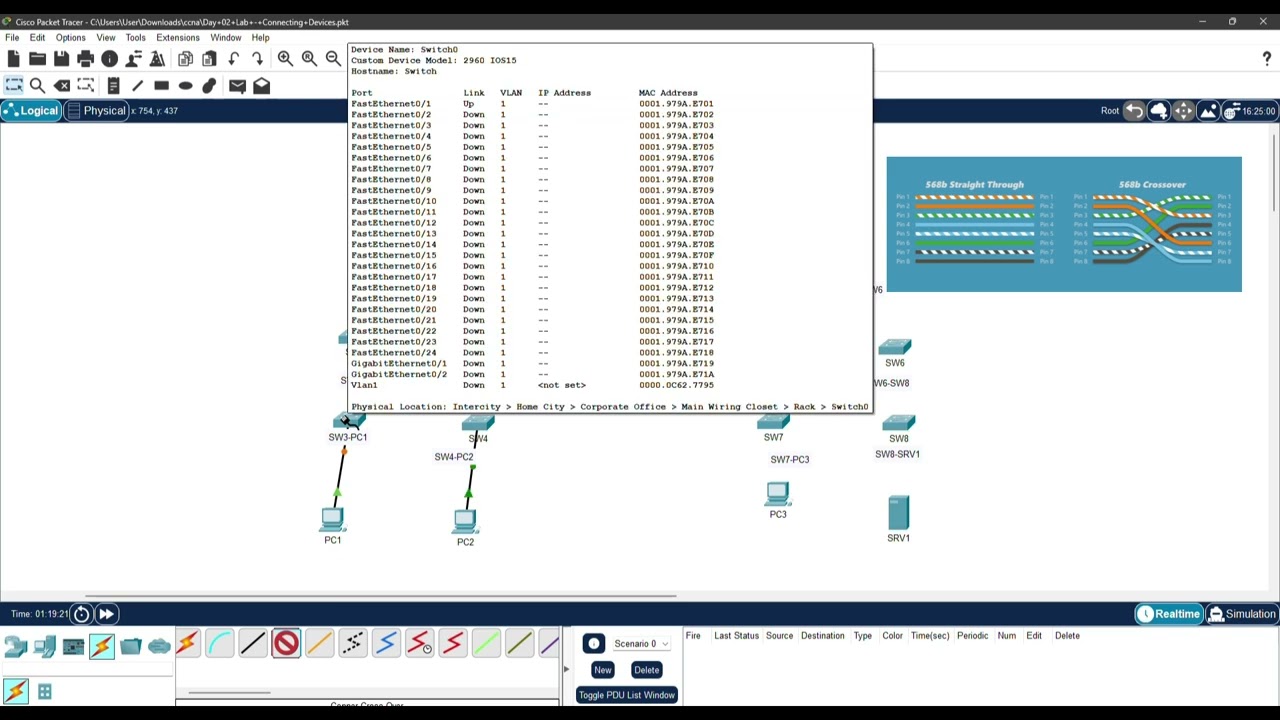Open the Activity Wizard icon
This screenshot has height=720, width=1280.
tap(133, 59)
